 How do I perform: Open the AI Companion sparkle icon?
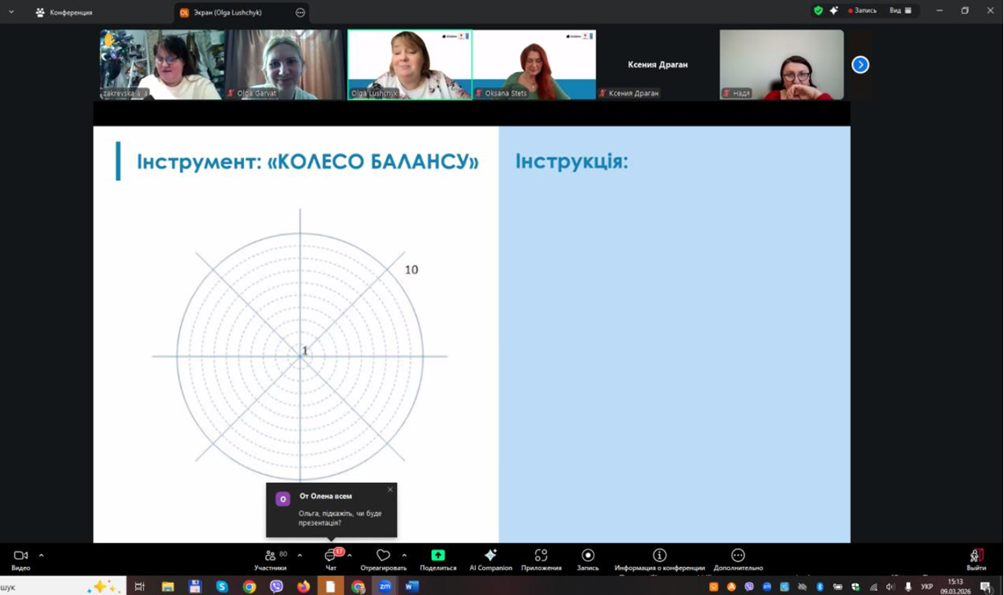490,555
